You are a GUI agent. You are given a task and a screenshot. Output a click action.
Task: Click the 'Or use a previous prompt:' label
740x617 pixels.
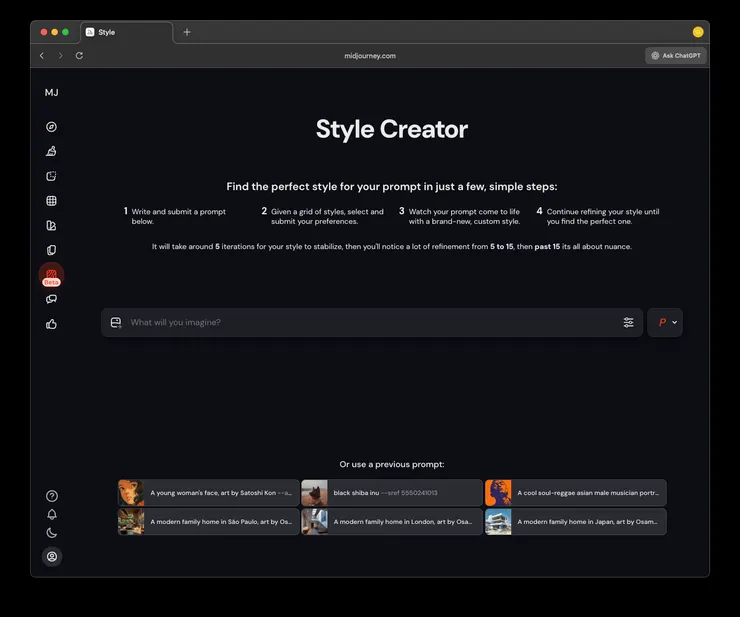[392, 465]
